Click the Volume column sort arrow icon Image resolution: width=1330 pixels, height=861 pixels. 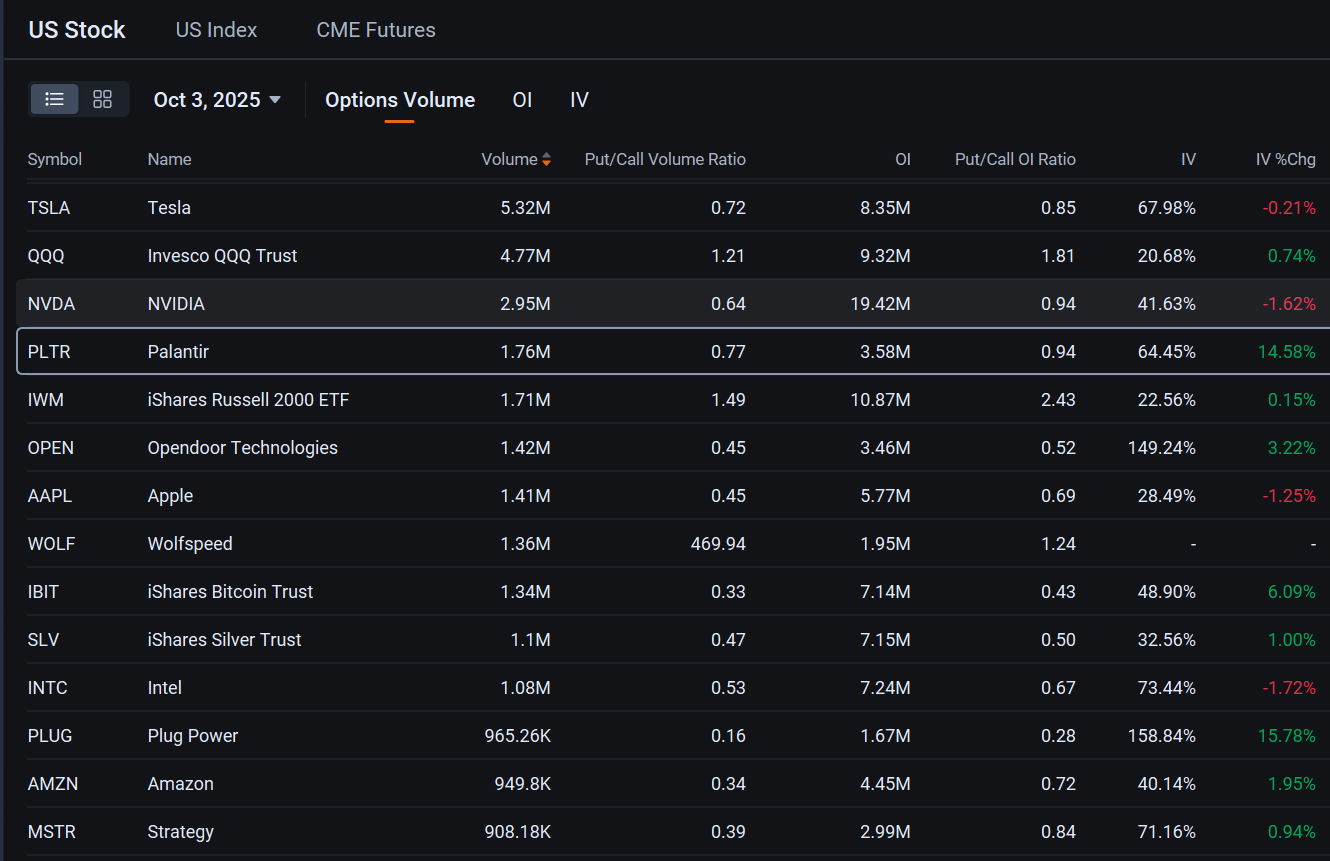coord(546,160)
